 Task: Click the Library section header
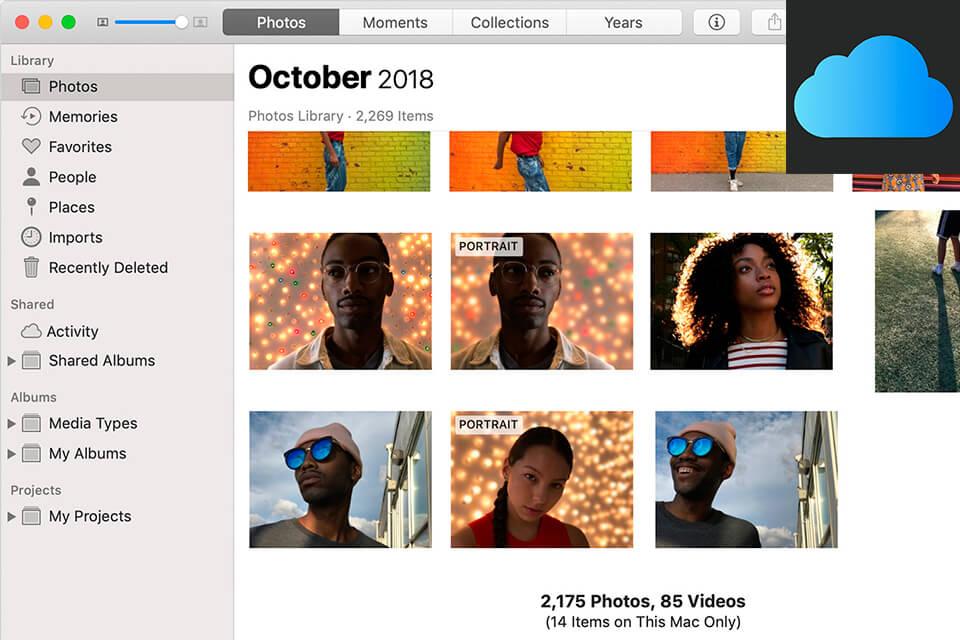click(32, 60)
